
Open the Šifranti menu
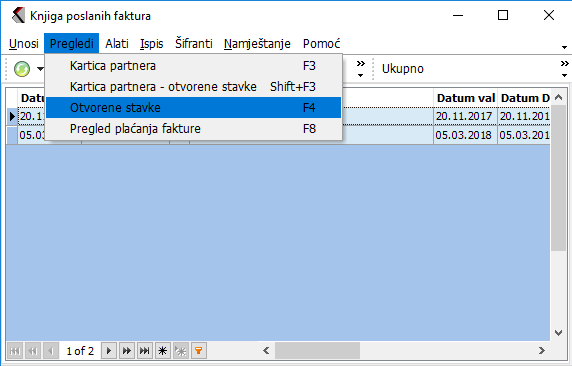click(194, 43)
